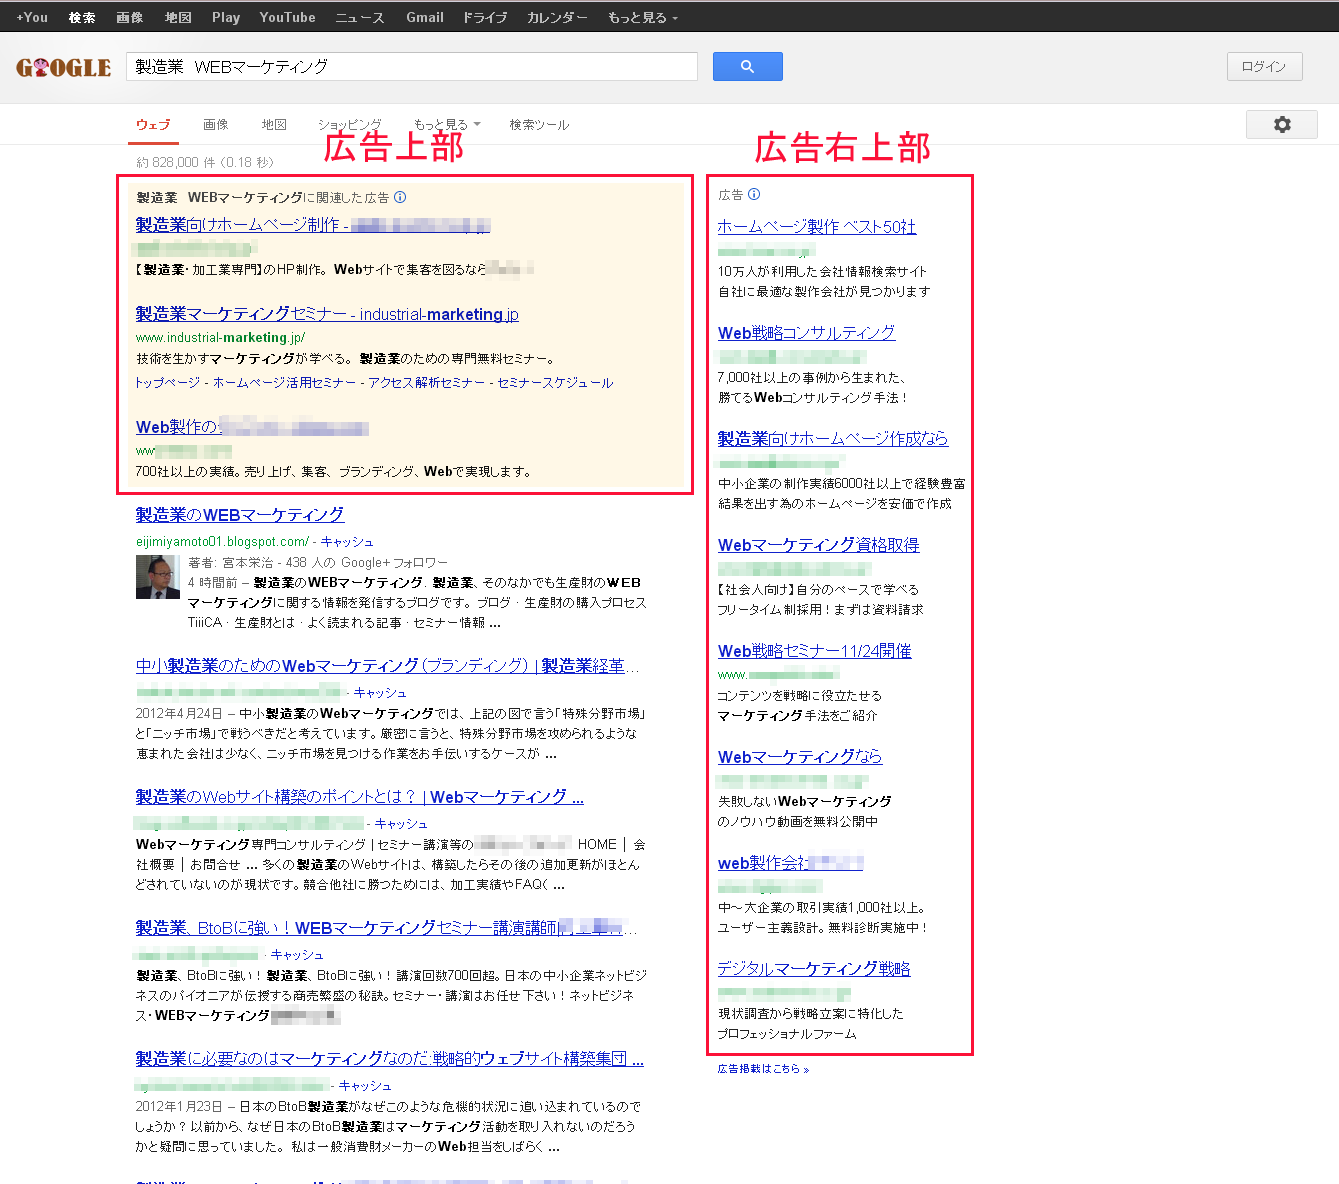Expand もっと見る in top black bar
The width and height of the screenshot is (1339, 1184).
pyautogui.click(x=642, y=17)
